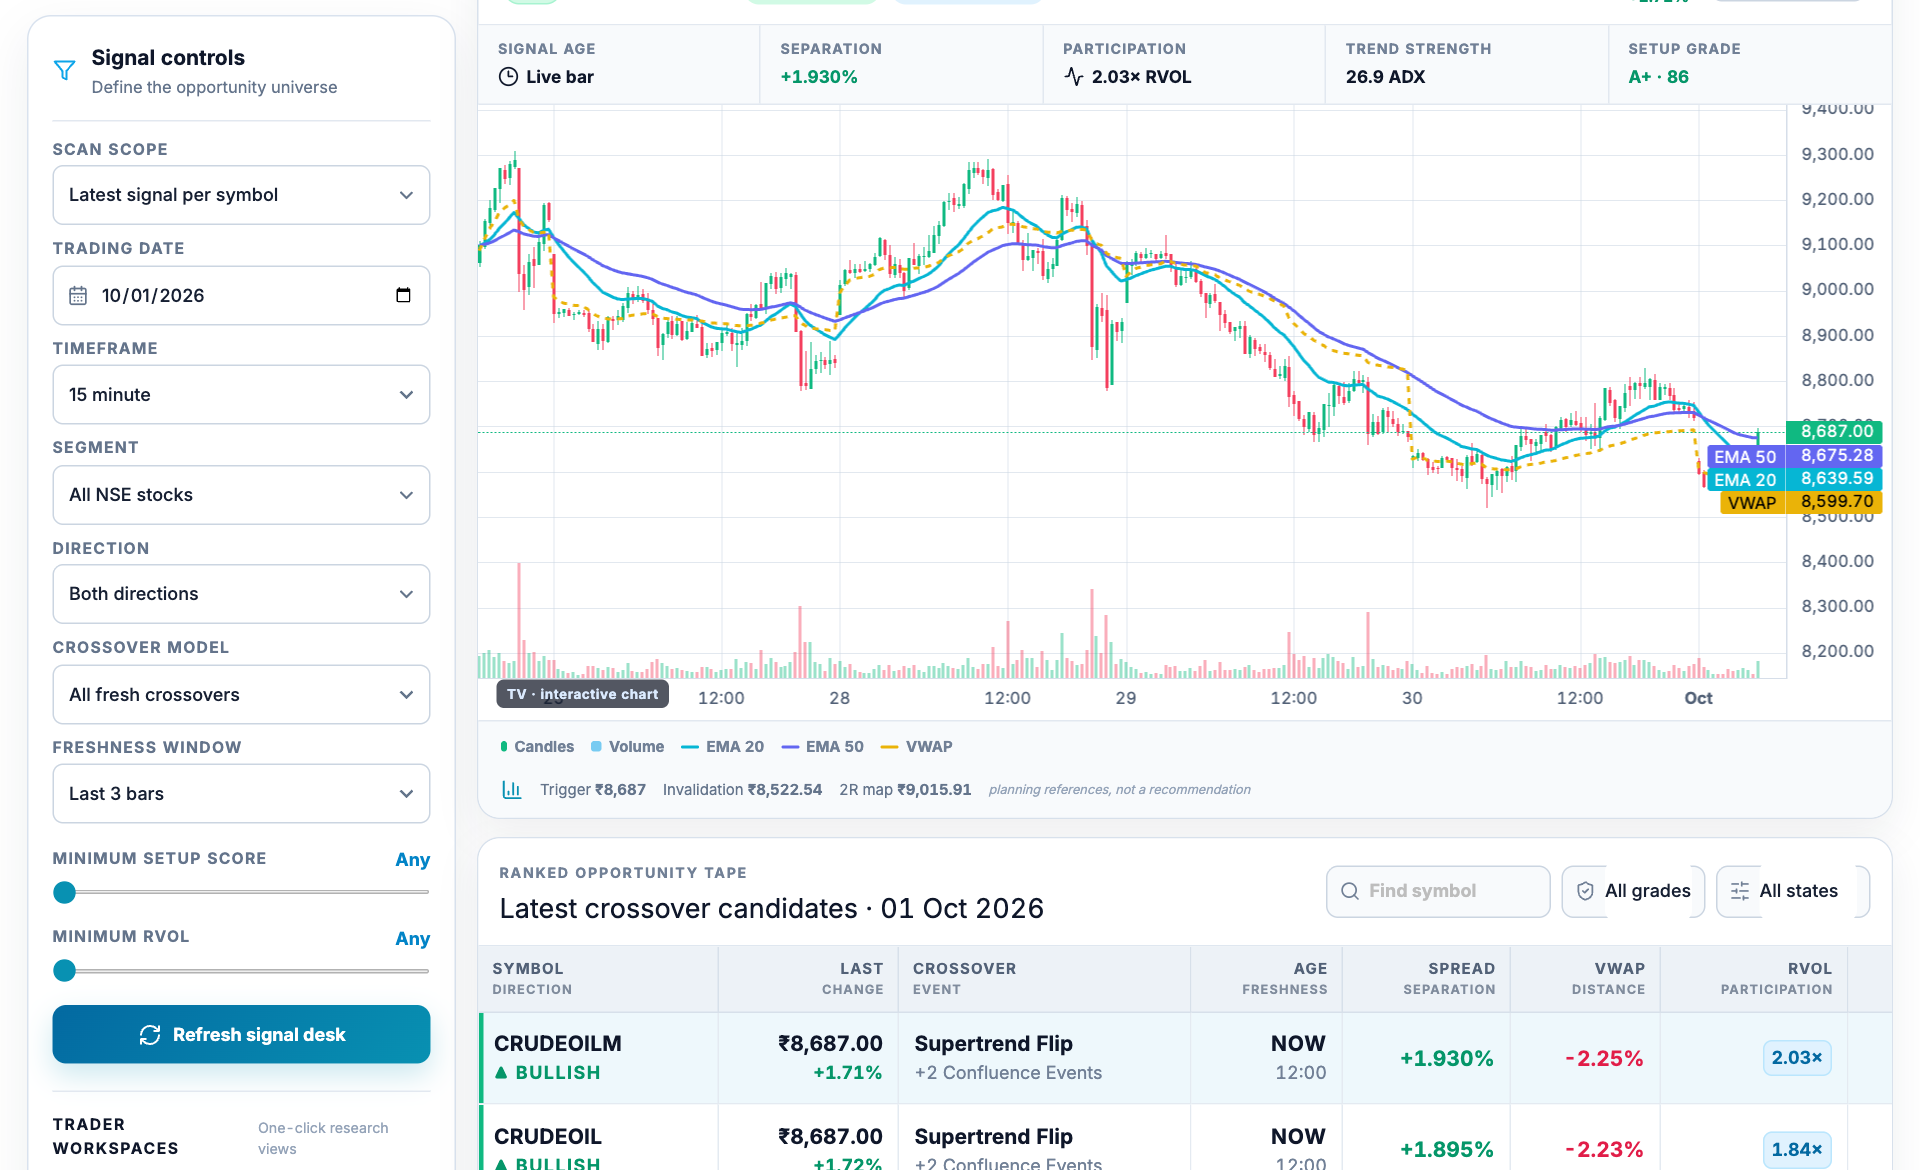Click the Live bar clock icon
The image size is (1920, 1170).
tap(508, 77)
